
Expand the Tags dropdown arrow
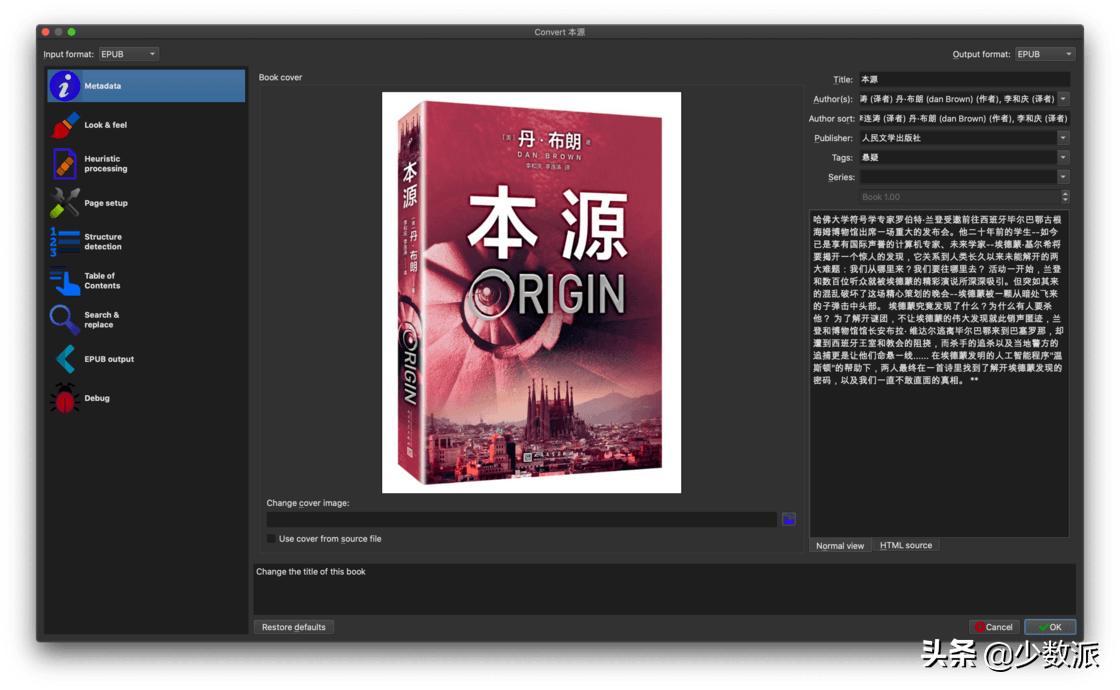1064,157
